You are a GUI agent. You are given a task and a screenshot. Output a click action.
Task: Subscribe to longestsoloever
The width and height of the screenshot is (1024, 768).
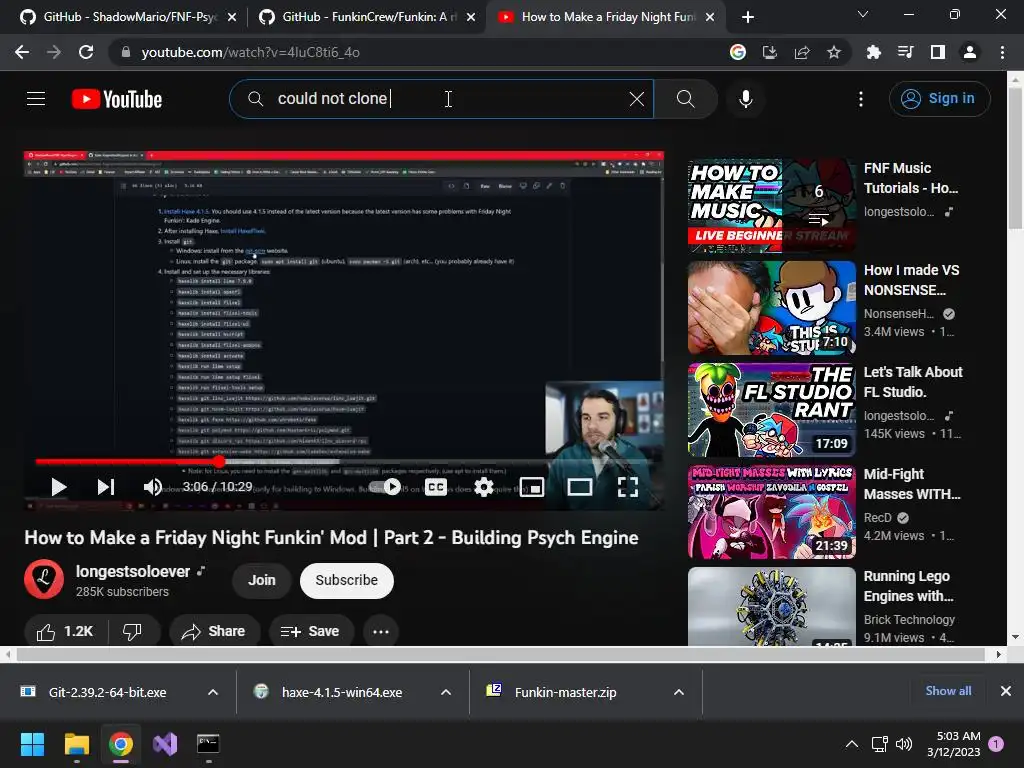346,580
